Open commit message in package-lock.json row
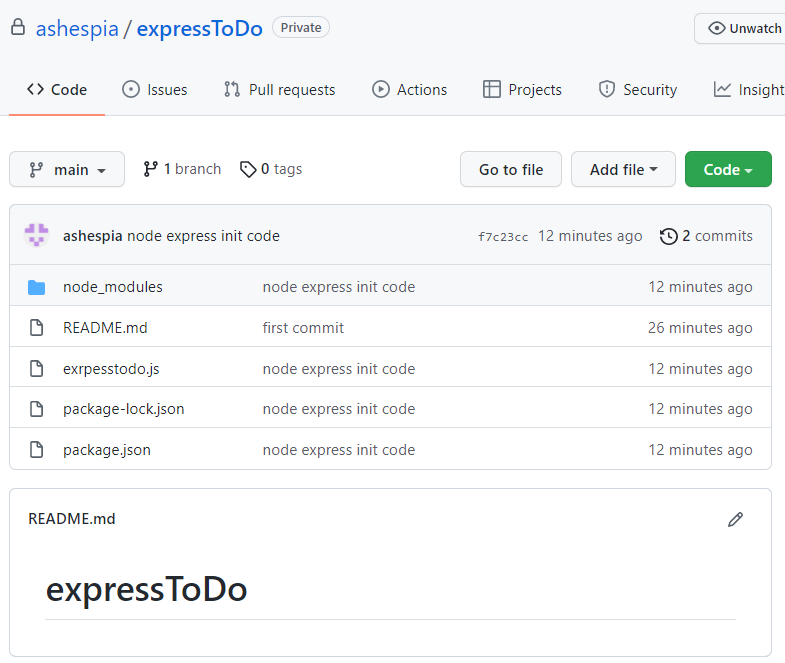 click(x=339, y=409)
